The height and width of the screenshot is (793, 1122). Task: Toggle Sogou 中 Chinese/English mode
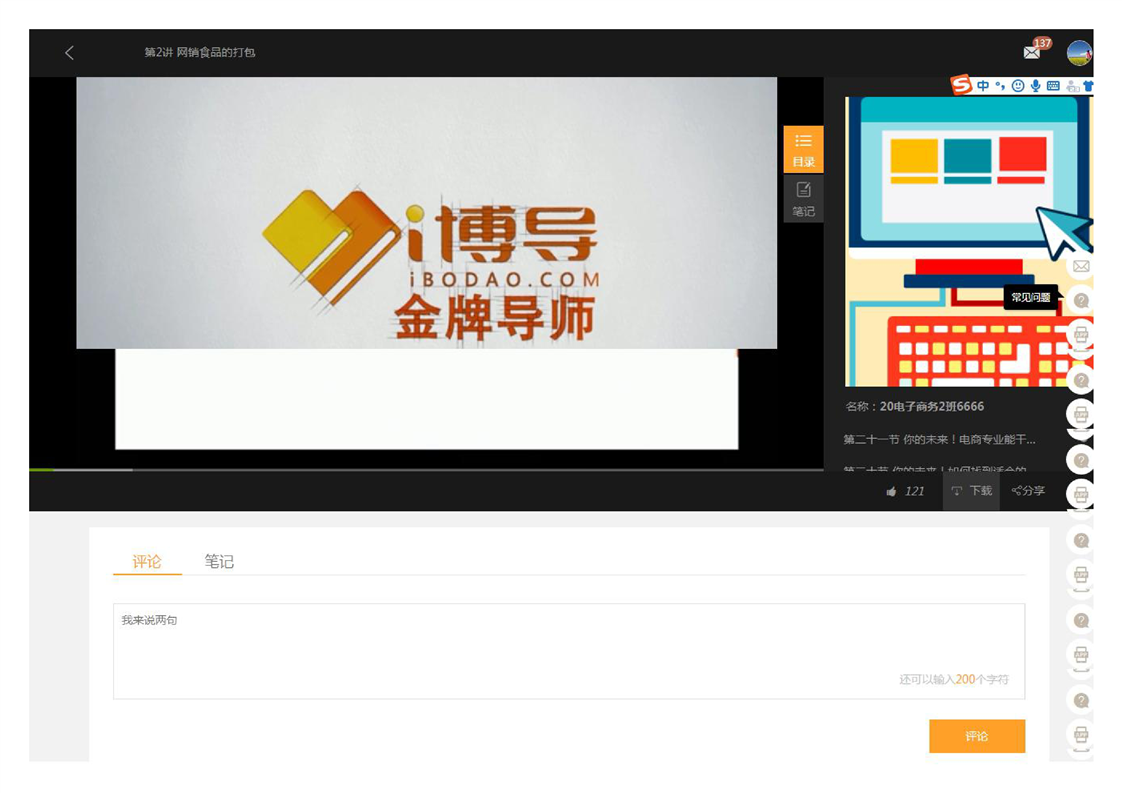[983, 86]
